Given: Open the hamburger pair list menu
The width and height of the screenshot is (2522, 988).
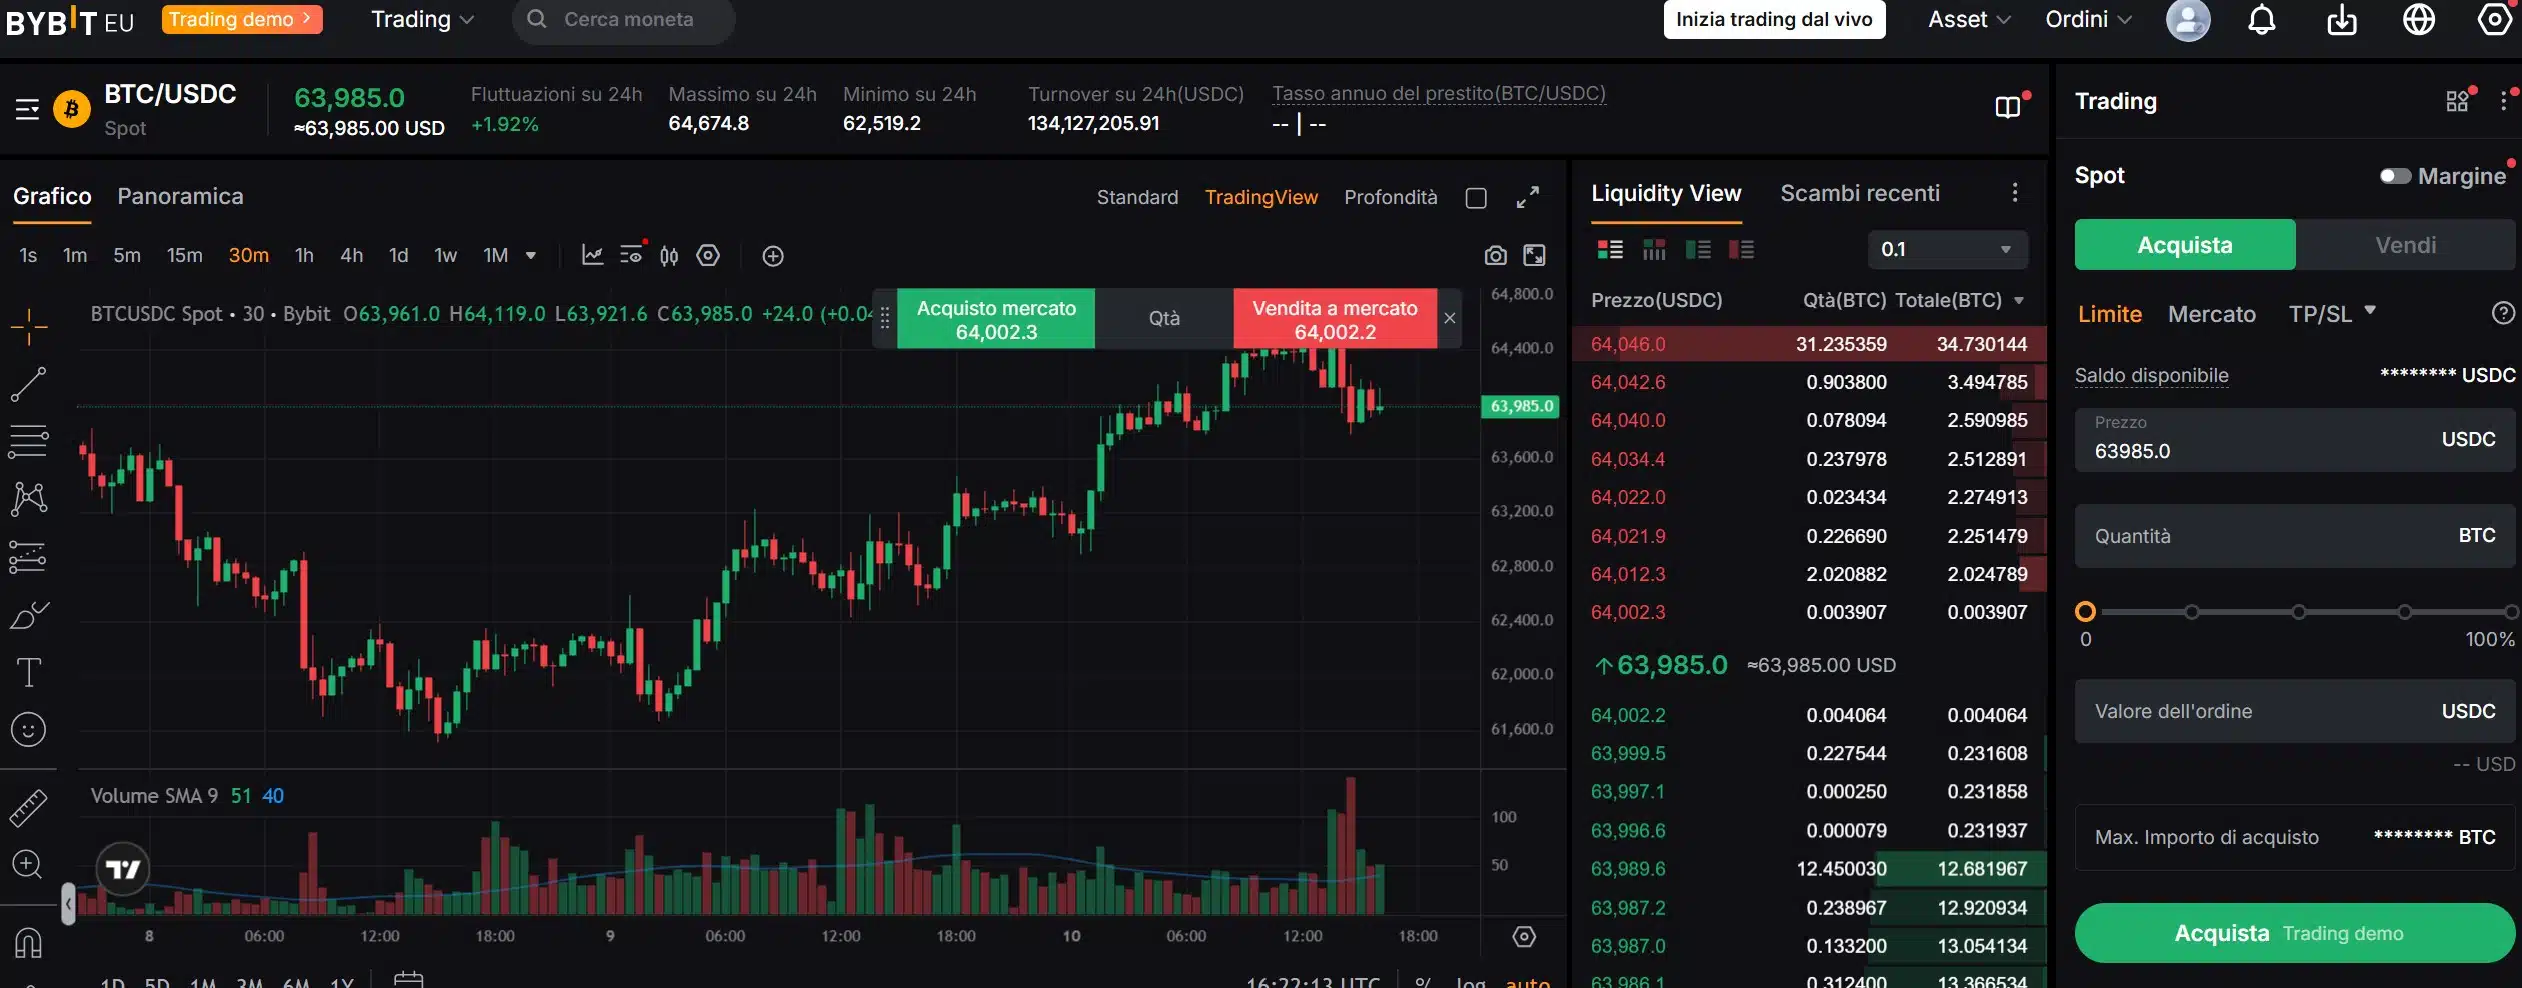Looking at the screenshot, I should (x=27, y=109).
